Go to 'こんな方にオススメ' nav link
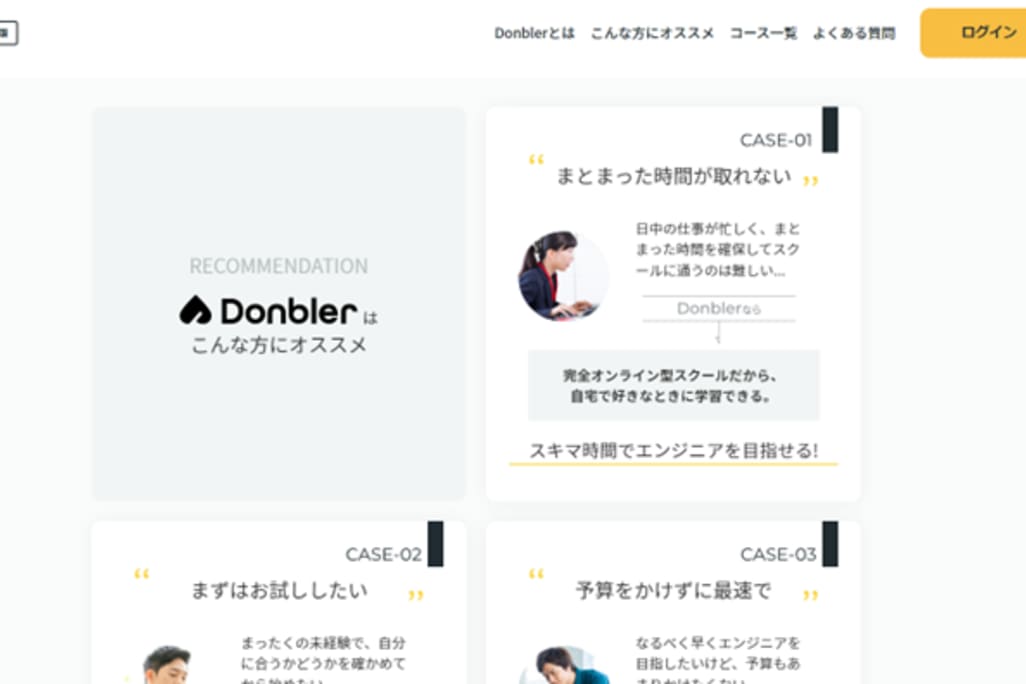Screen dimensions: 1026x684 [652, 33]
